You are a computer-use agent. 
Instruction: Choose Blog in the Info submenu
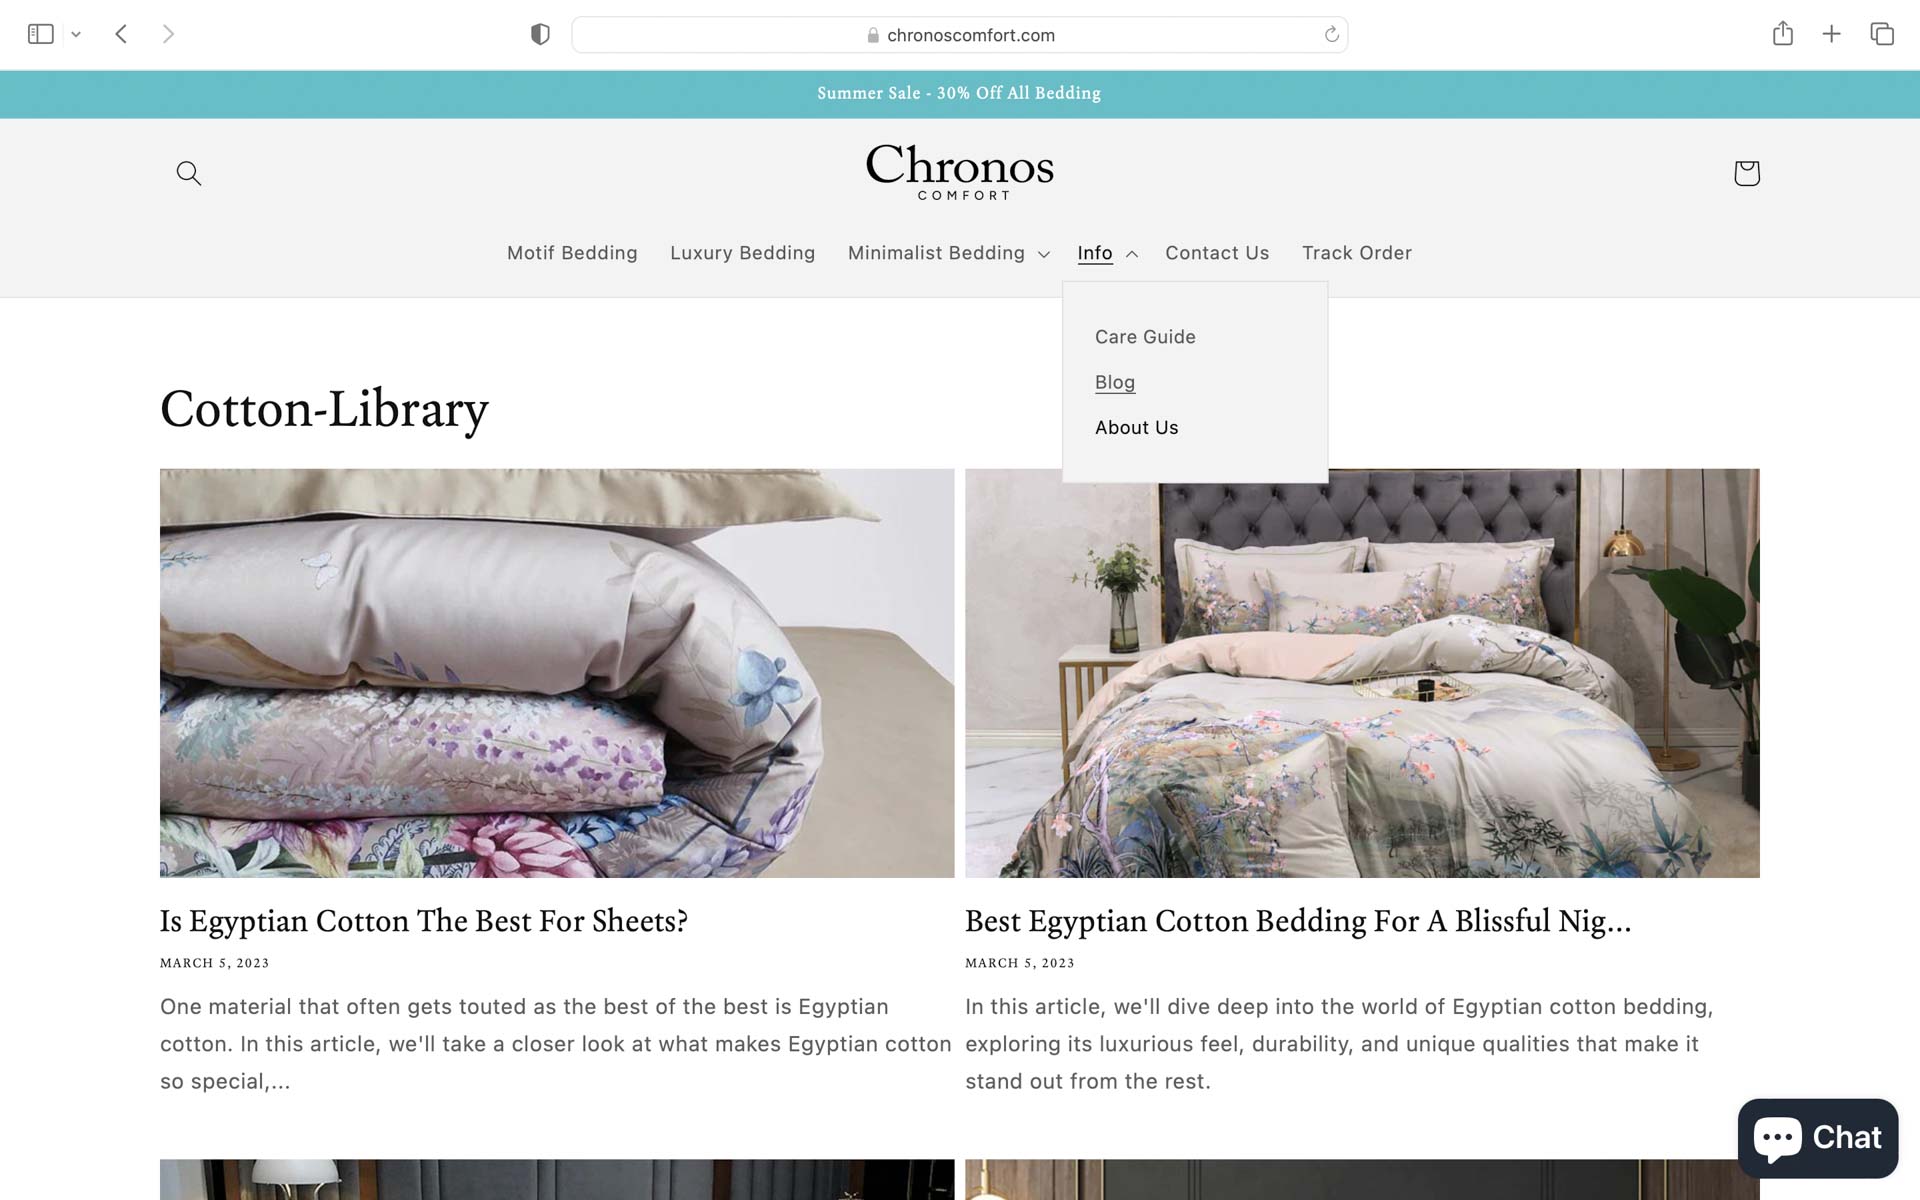pos(1115,382)
